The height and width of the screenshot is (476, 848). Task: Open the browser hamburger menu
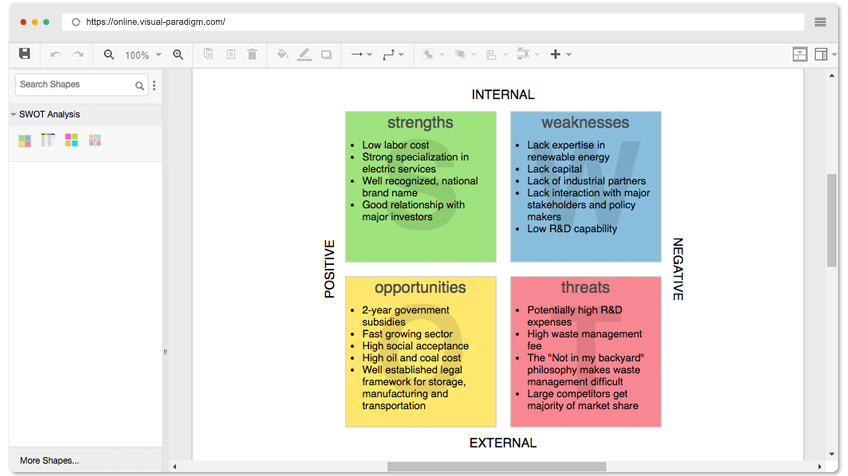(820, 21)
